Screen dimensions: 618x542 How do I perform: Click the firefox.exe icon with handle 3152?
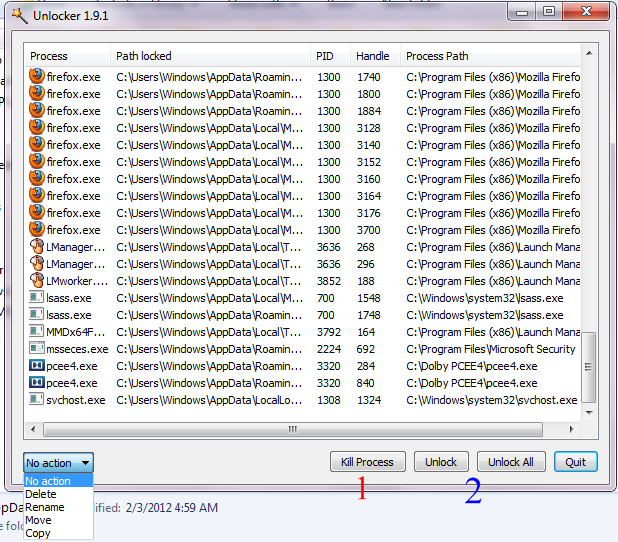[37, 161]
